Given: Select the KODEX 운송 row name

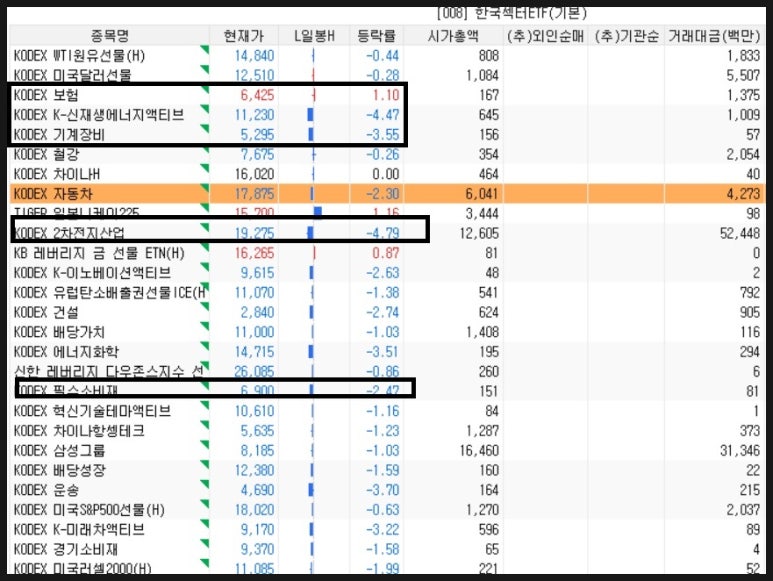Looking at the screenshot, I should click(x=45, y=490).
